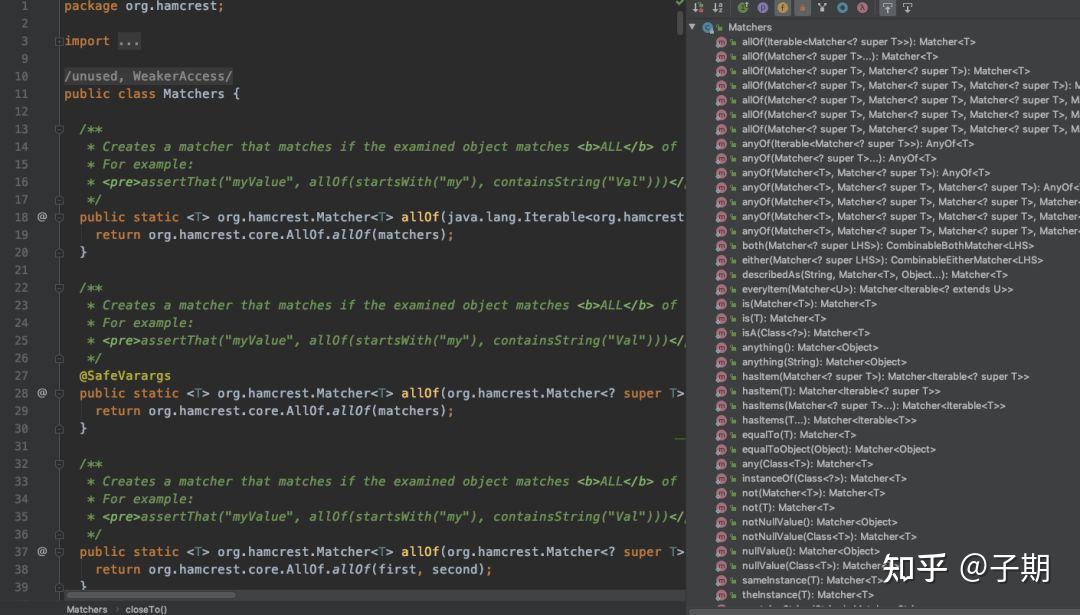This screenshot has width=1080, height=615.
Task: Toggle Show Fields orange f icon
Action: point(782,8)
